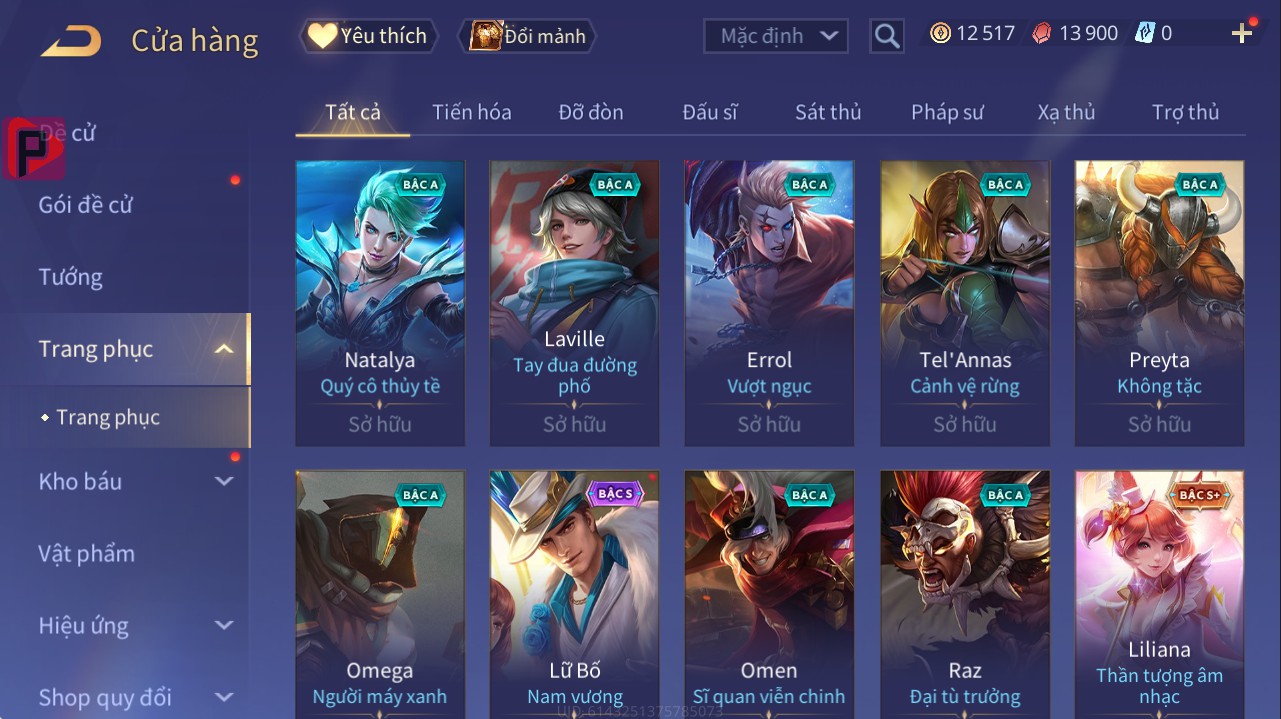Open the search magnifier icon
This screenshot has height=719, width=1281.
tap(886, 36)
